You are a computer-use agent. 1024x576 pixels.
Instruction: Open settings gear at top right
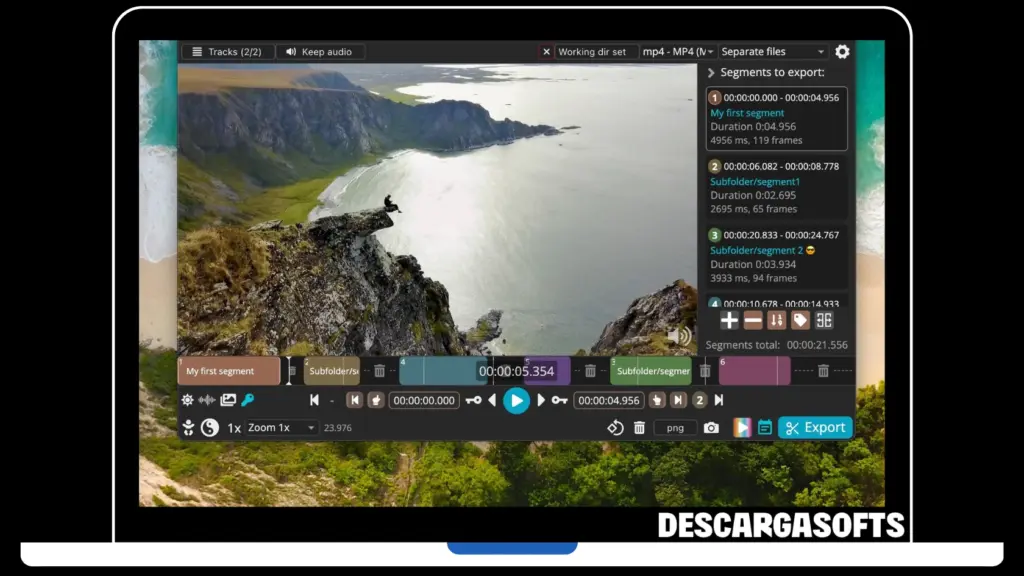[x=842, y=52]
